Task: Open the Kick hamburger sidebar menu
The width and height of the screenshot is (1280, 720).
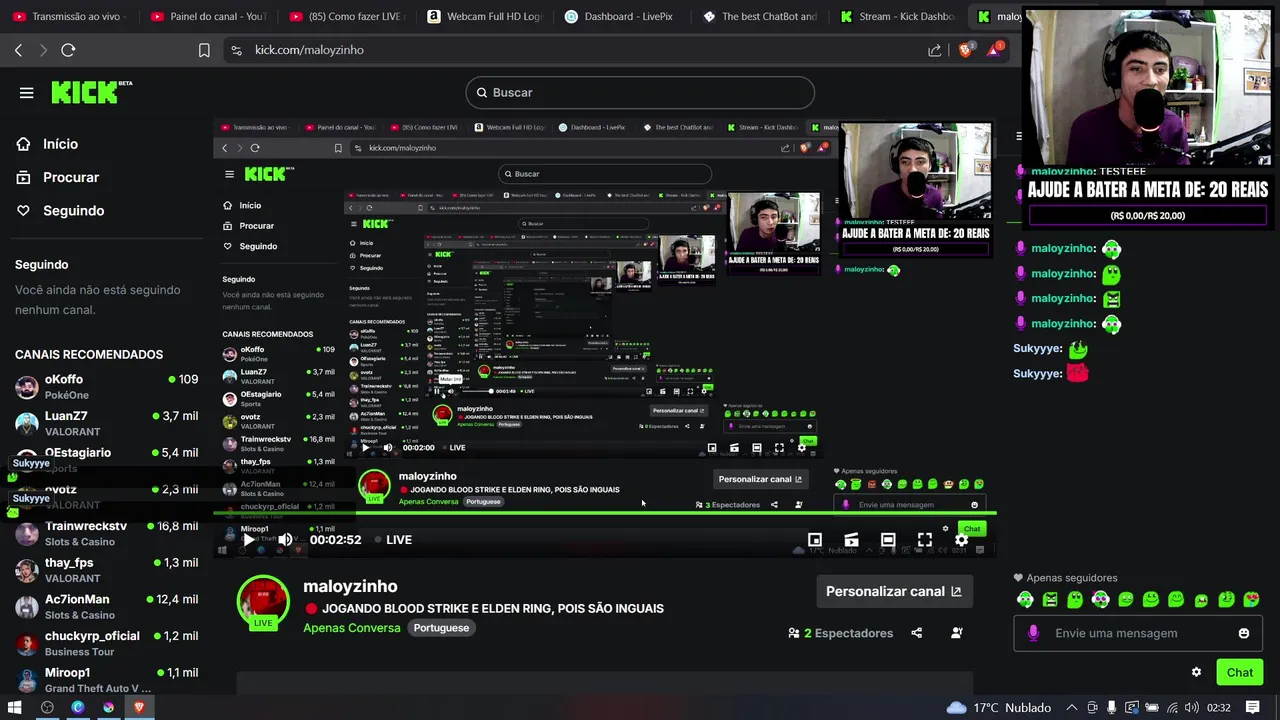Action: click(26, 93)
